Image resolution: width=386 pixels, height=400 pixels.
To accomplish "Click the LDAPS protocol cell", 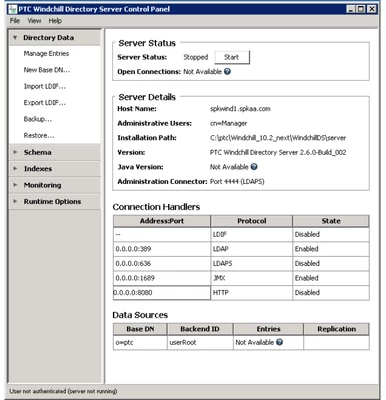I will [252, 263].
